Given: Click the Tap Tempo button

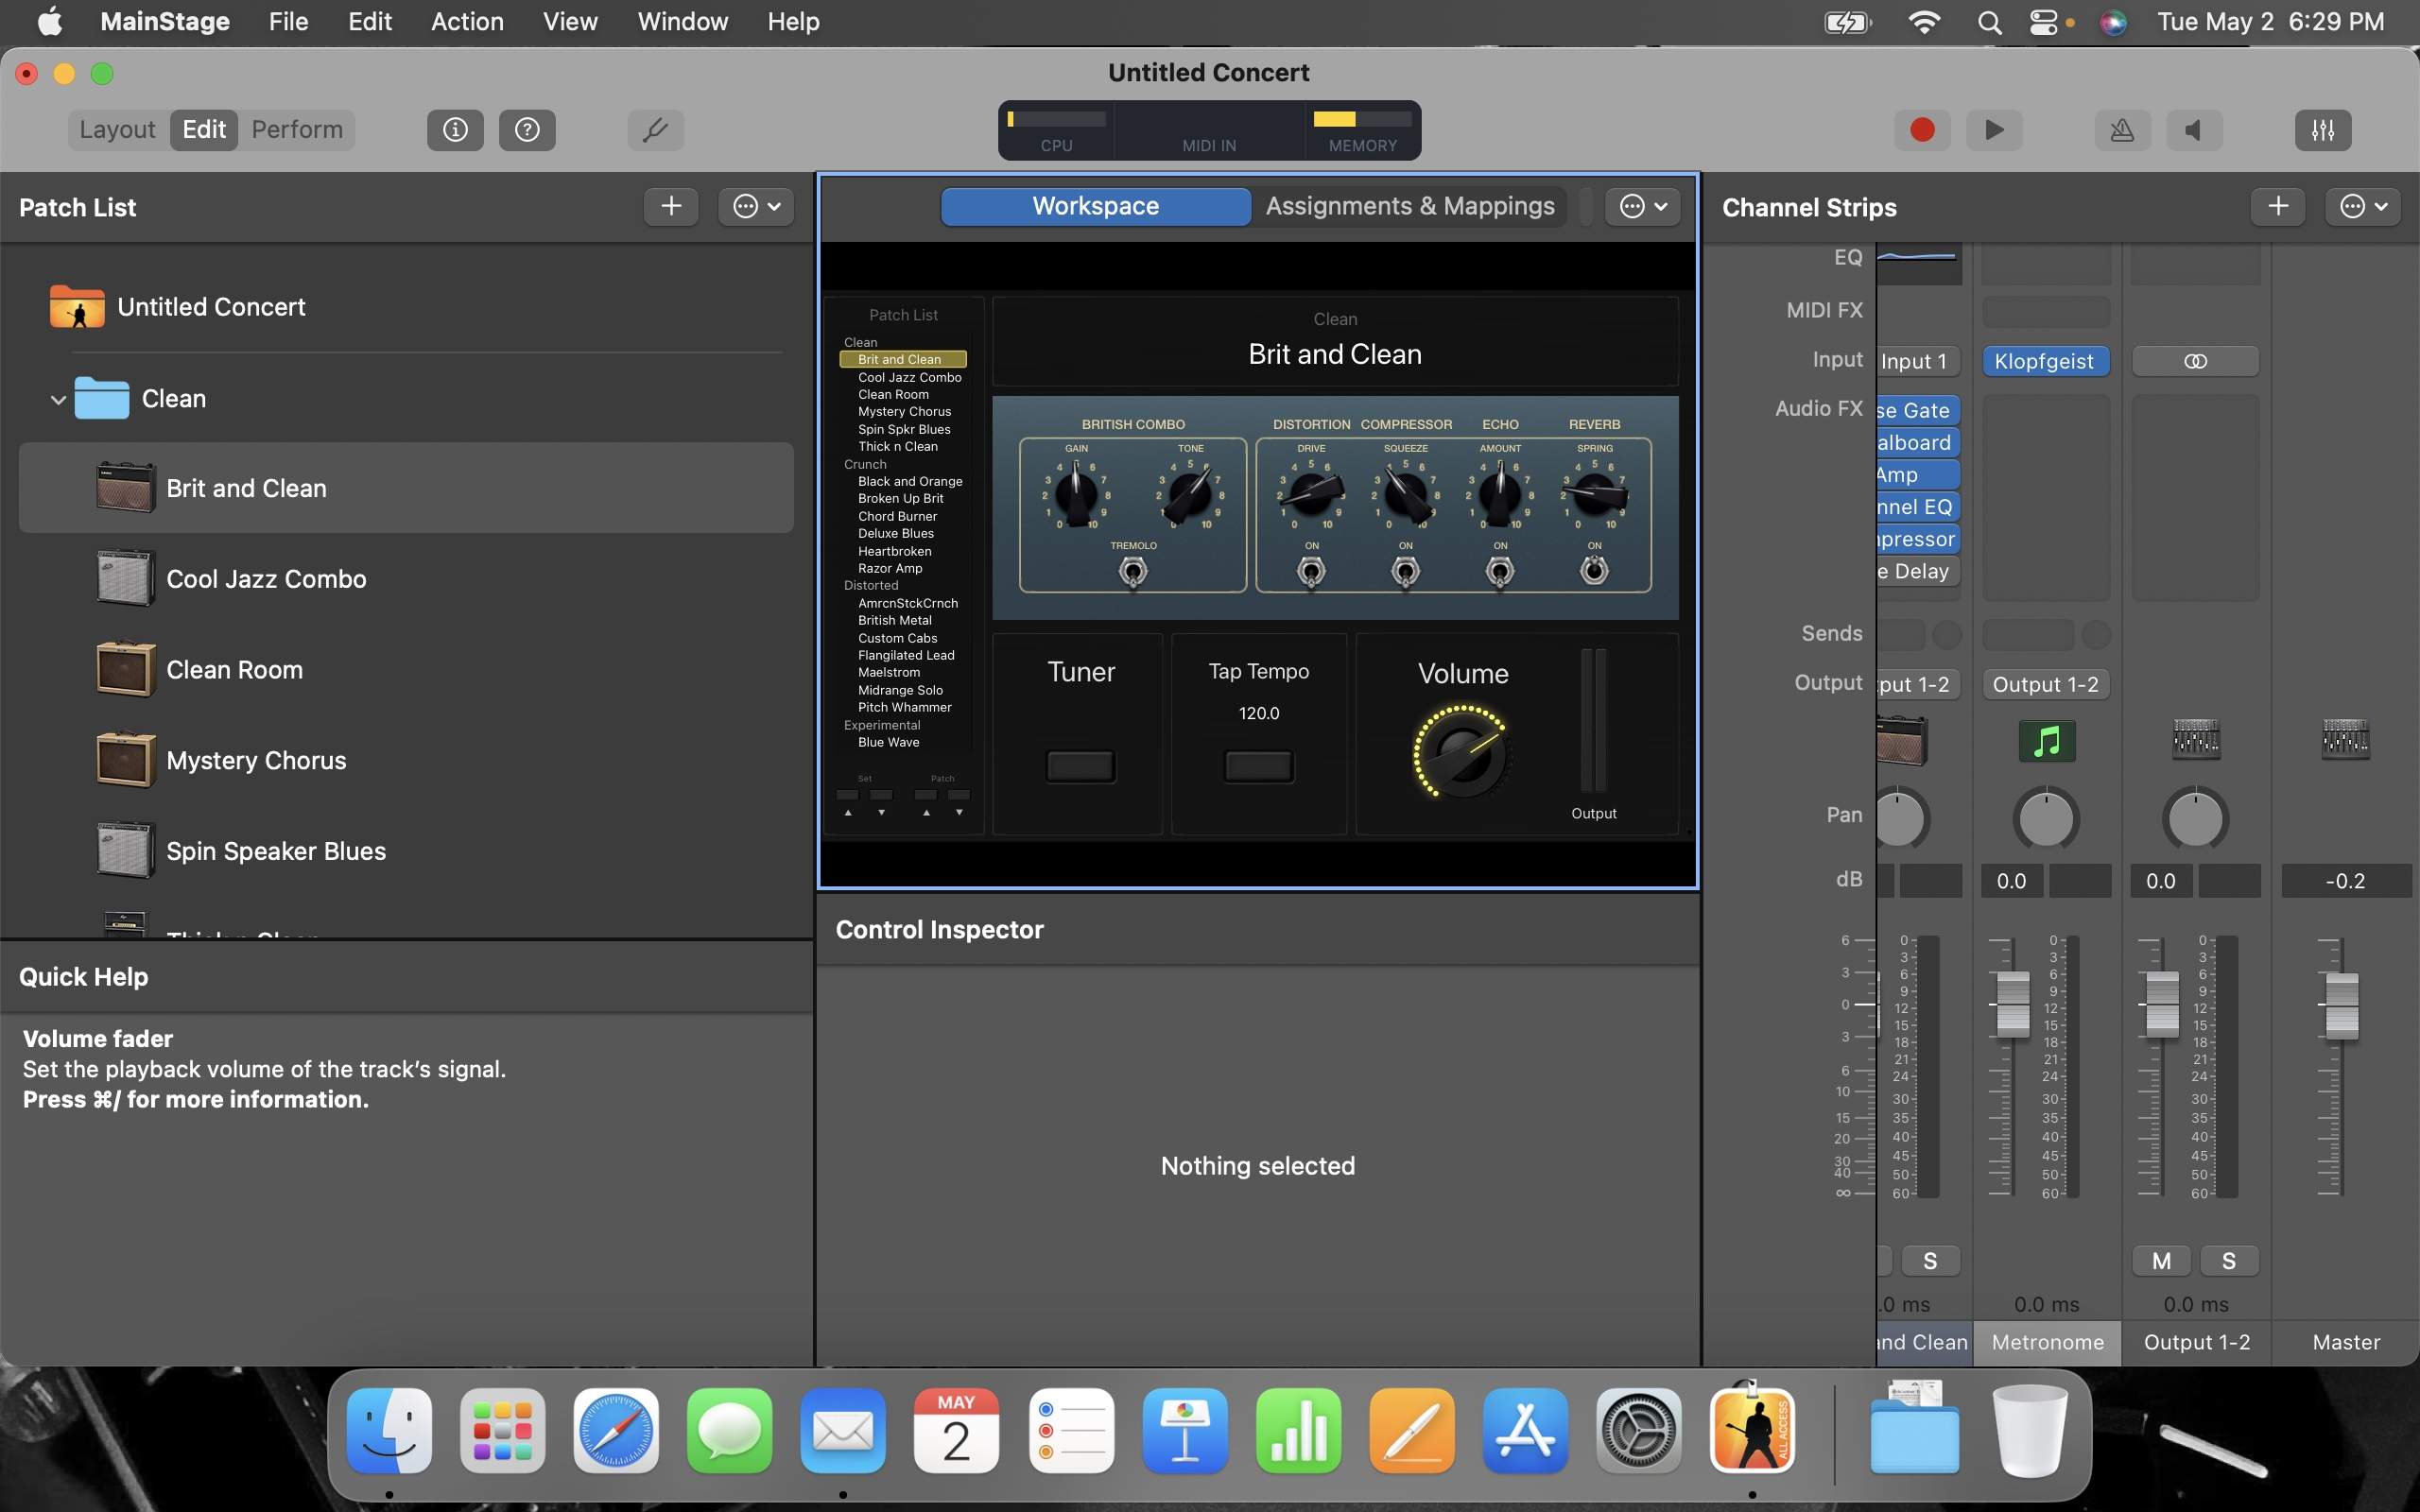Looking at the screenshot, I should coord(1259,766).
